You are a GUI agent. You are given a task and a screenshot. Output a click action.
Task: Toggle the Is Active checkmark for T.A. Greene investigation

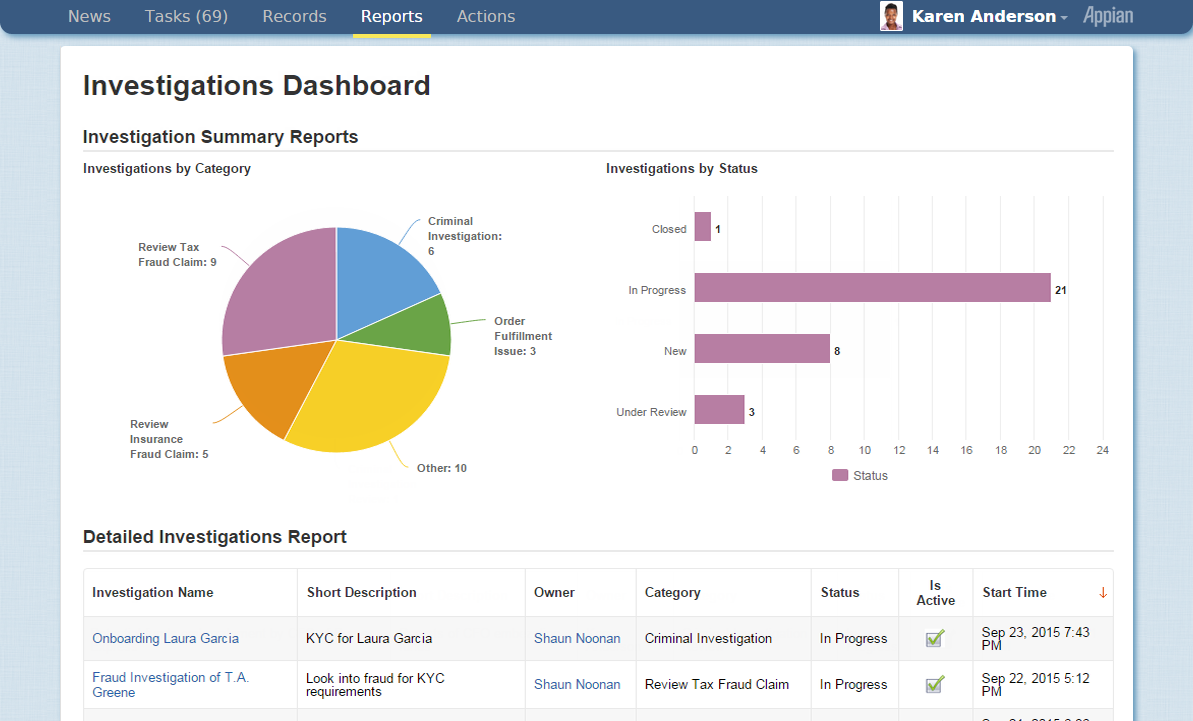coord(935,685)
